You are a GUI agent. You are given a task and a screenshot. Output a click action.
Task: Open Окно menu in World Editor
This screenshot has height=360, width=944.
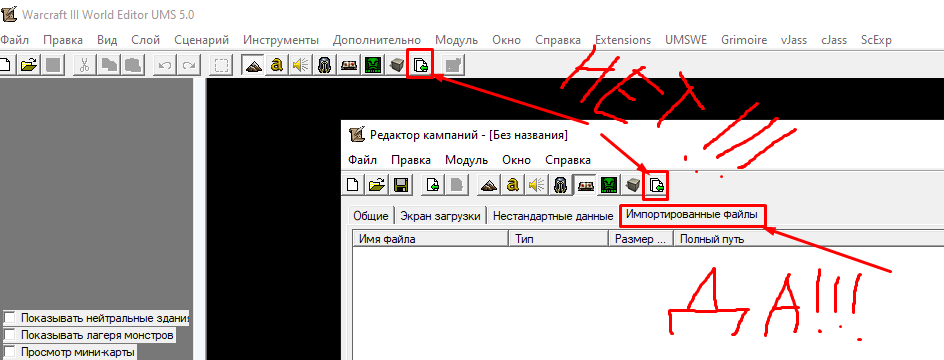tap(506, 40)
